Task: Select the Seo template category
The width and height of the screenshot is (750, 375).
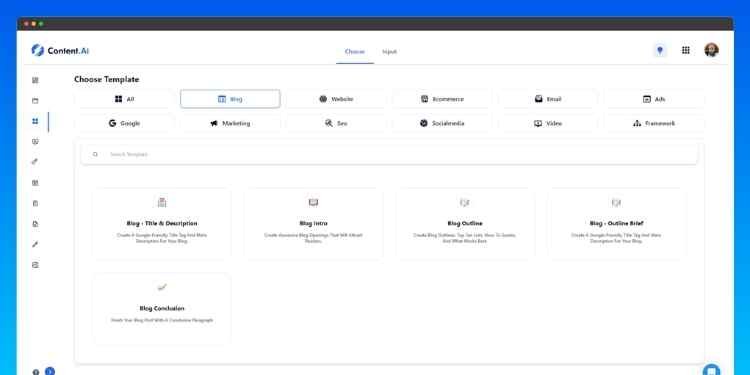Action: tap(336, 123)
